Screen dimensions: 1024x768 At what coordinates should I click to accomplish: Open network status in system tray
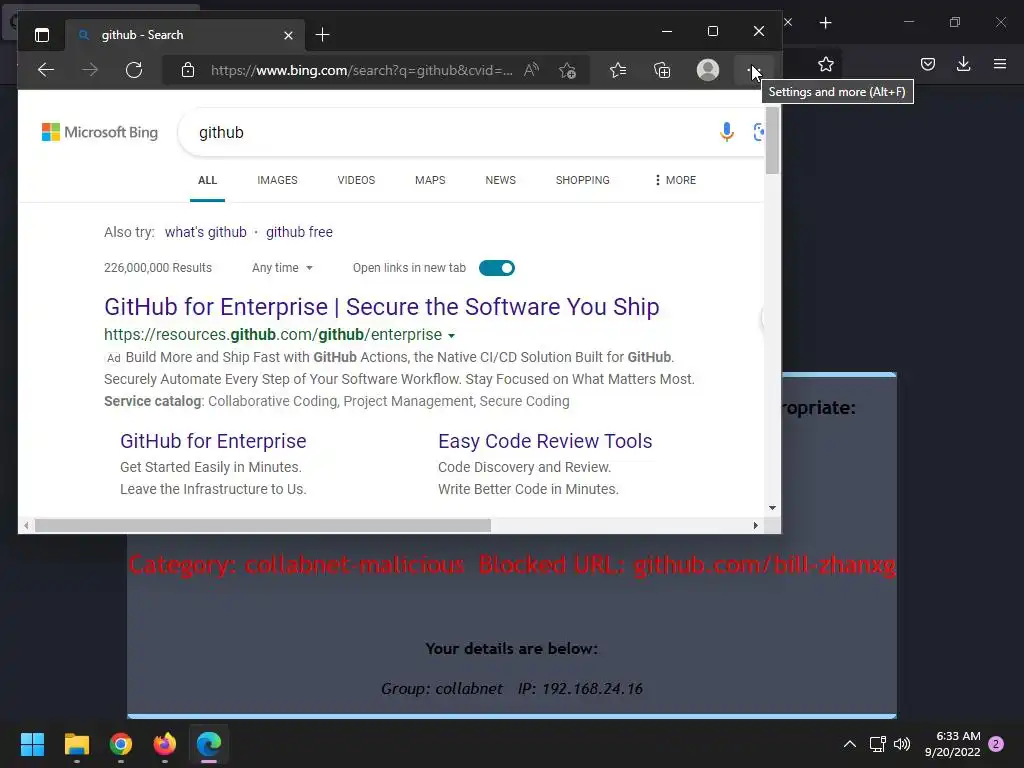click(x=877, y=744)
